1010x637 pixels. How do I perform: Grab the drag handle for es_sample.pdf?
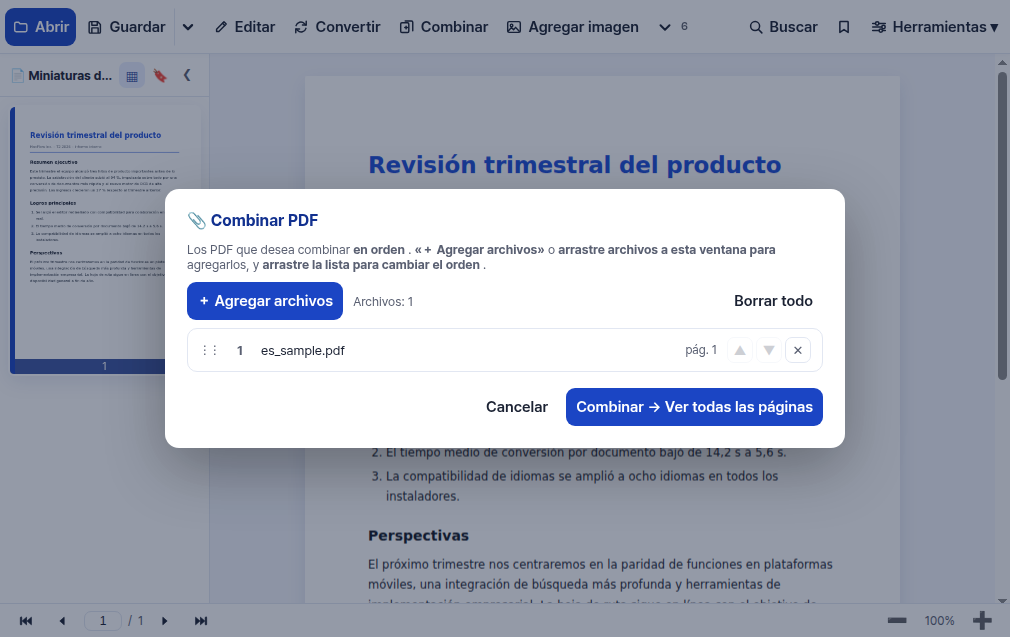click(209, 350)
